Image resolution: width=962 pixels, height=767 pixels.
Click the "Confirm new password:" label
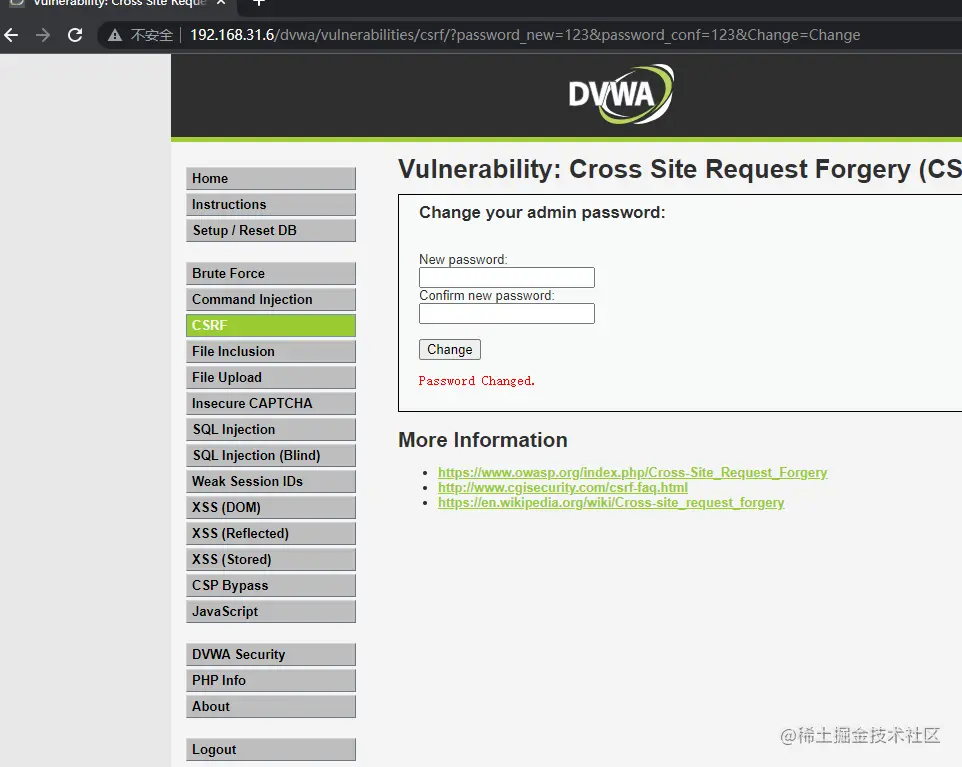(x=487, y=296)
